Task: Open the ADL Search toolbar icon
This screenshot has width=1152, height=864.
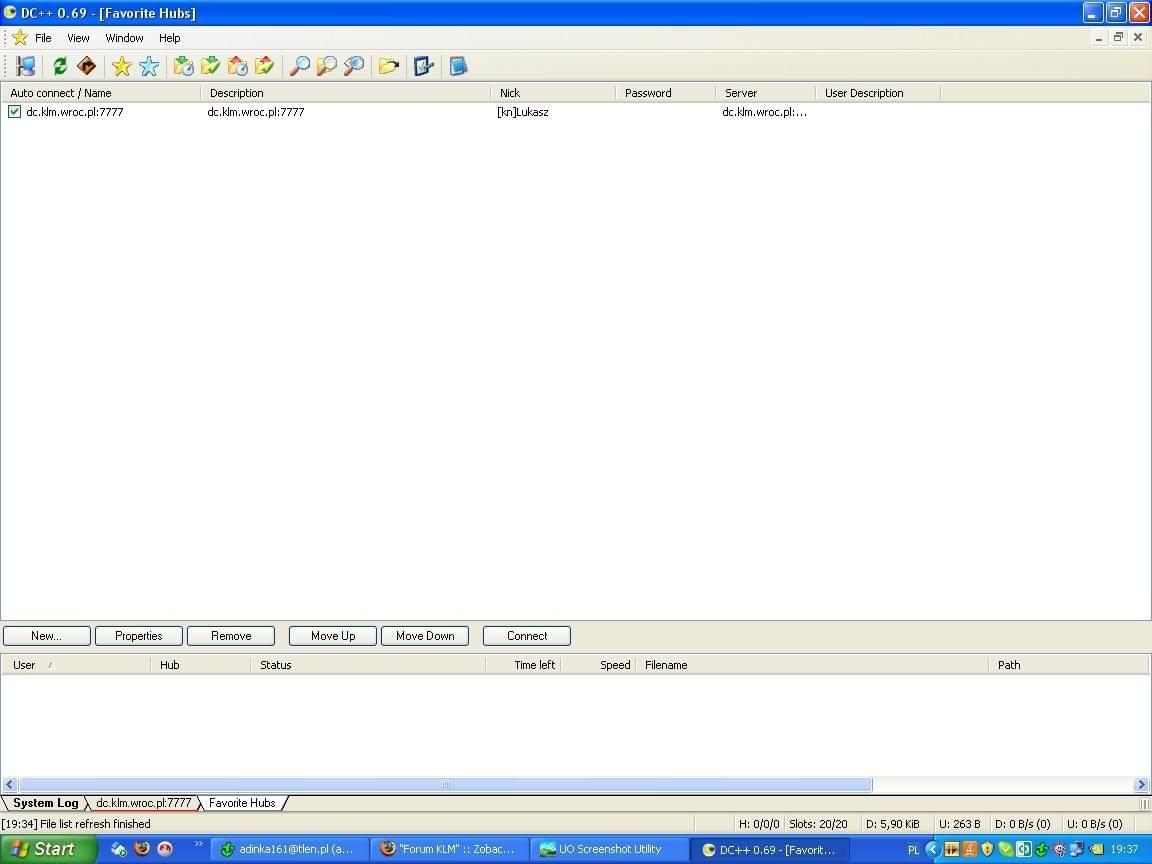Action: tap(326, 66)
